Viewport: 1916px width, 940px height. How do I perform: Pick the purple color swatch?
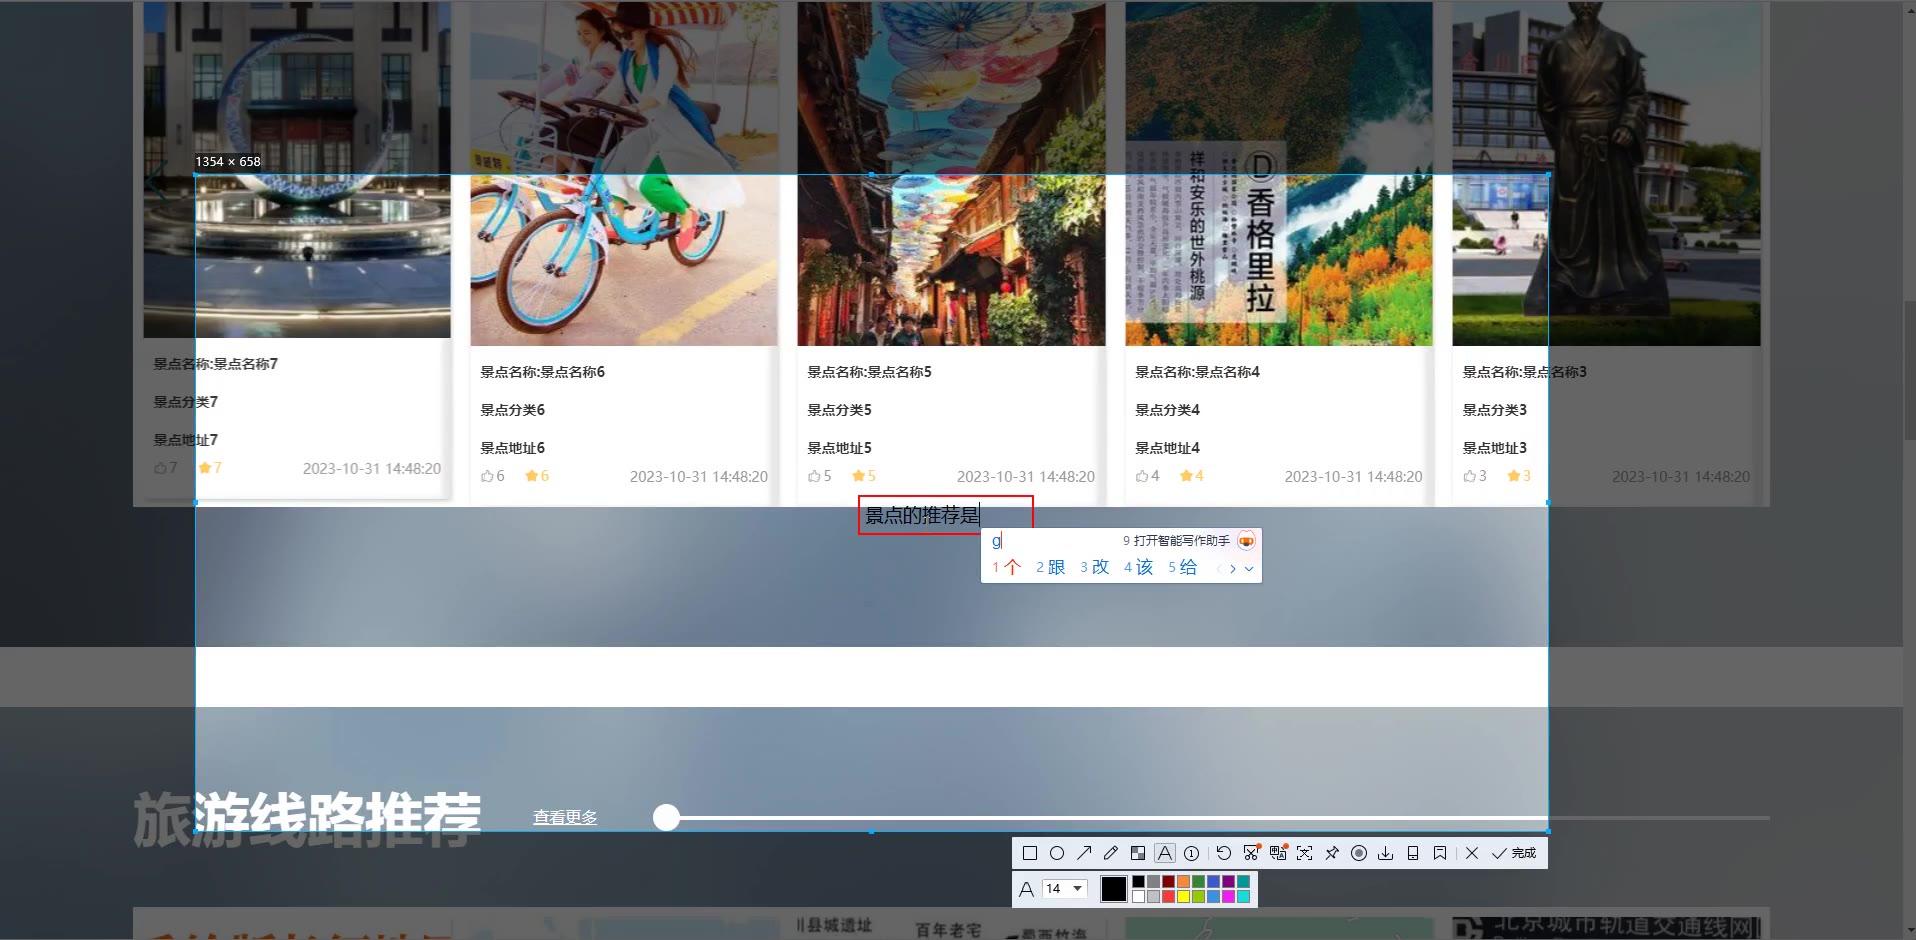[x=1228, y=882]
